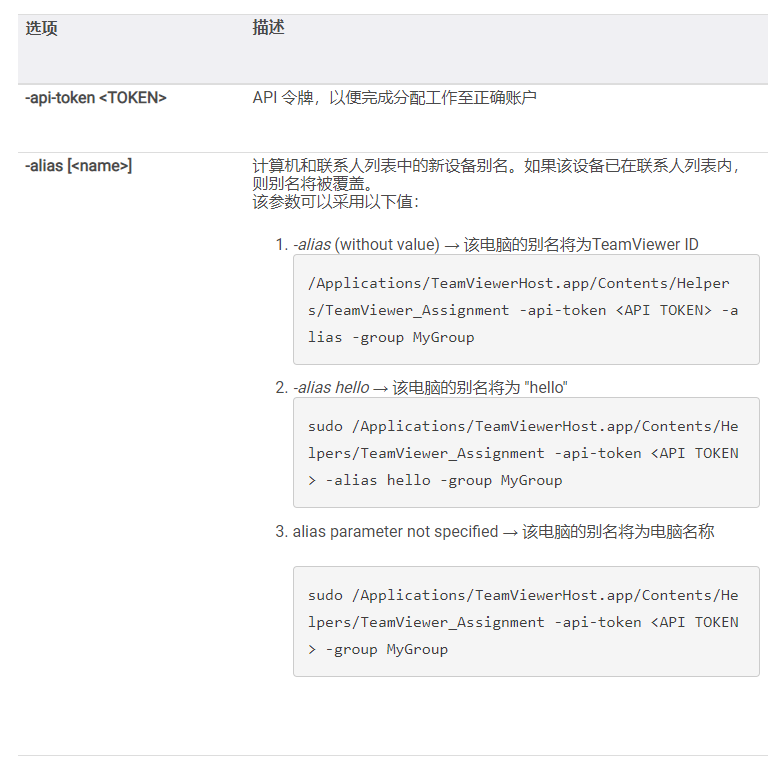Viewport: 784px width, 757px height.
Task: Click the line 该参数可以采用以下值:
Action: pyautogui.click(x=336, y=202)
